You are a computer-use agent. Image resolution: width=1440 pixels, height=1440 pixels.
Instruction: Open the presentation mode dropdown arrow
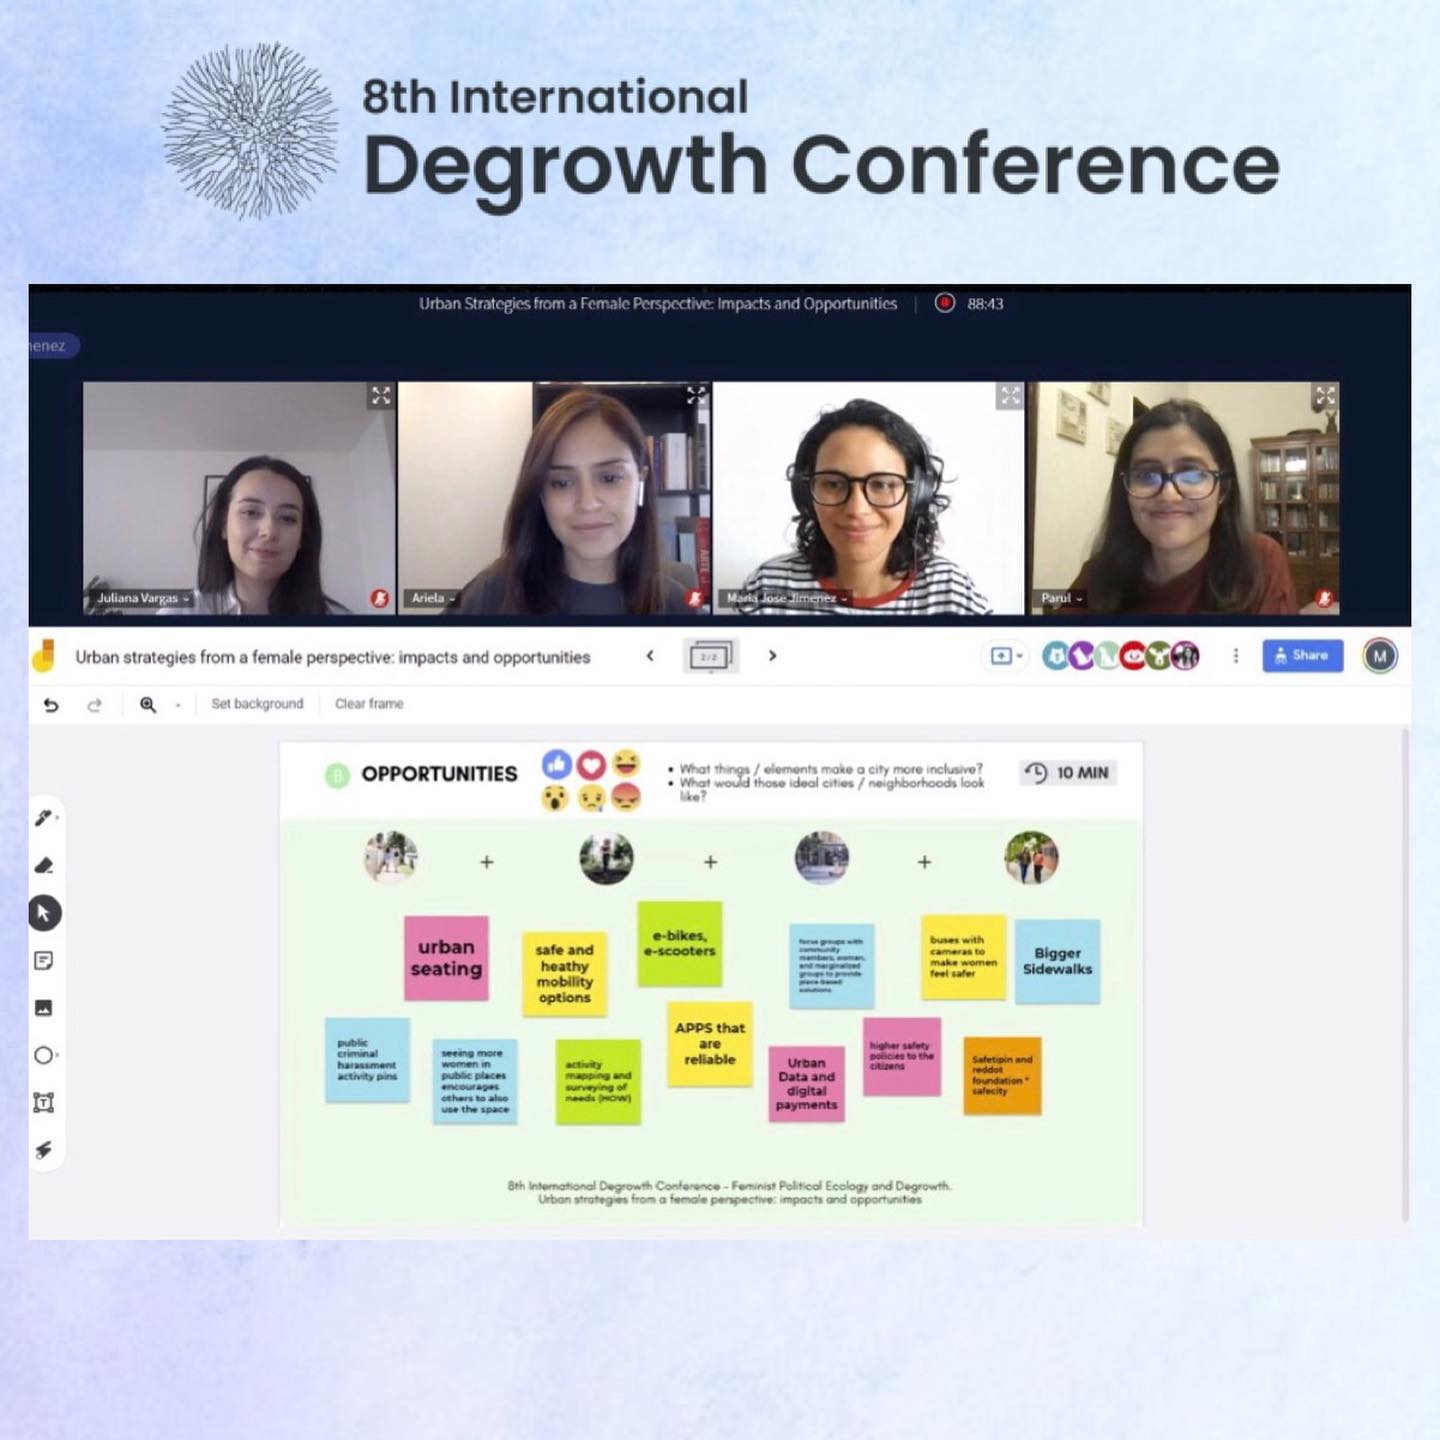pyautogui.click(x=1017, y=657)
